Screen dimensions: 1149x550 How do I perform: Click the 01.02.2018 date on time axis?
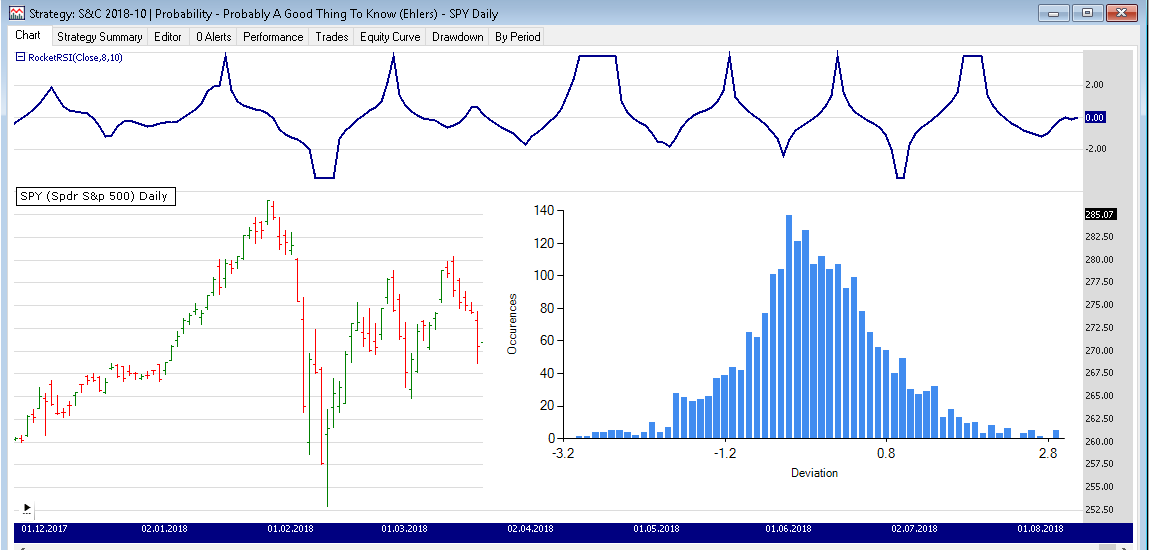click(x=291, y=529)
